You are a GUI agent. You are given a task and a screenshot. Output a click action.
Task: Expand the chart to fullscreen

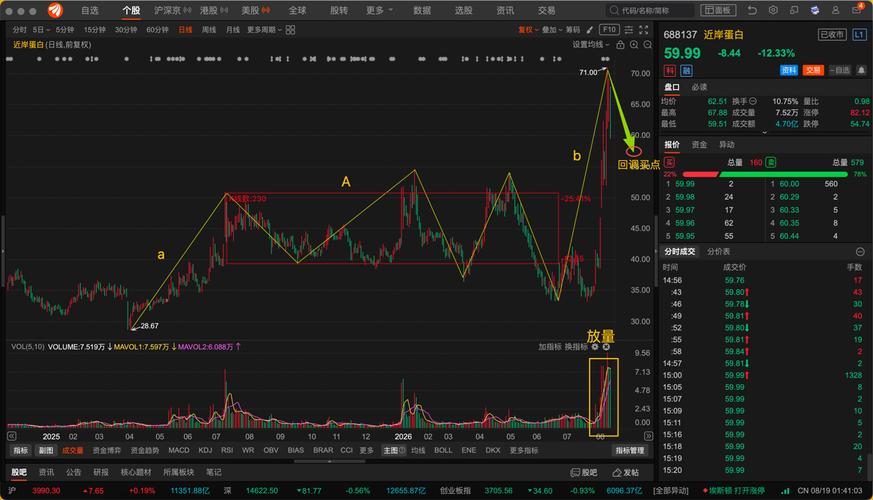coord(644,30)
